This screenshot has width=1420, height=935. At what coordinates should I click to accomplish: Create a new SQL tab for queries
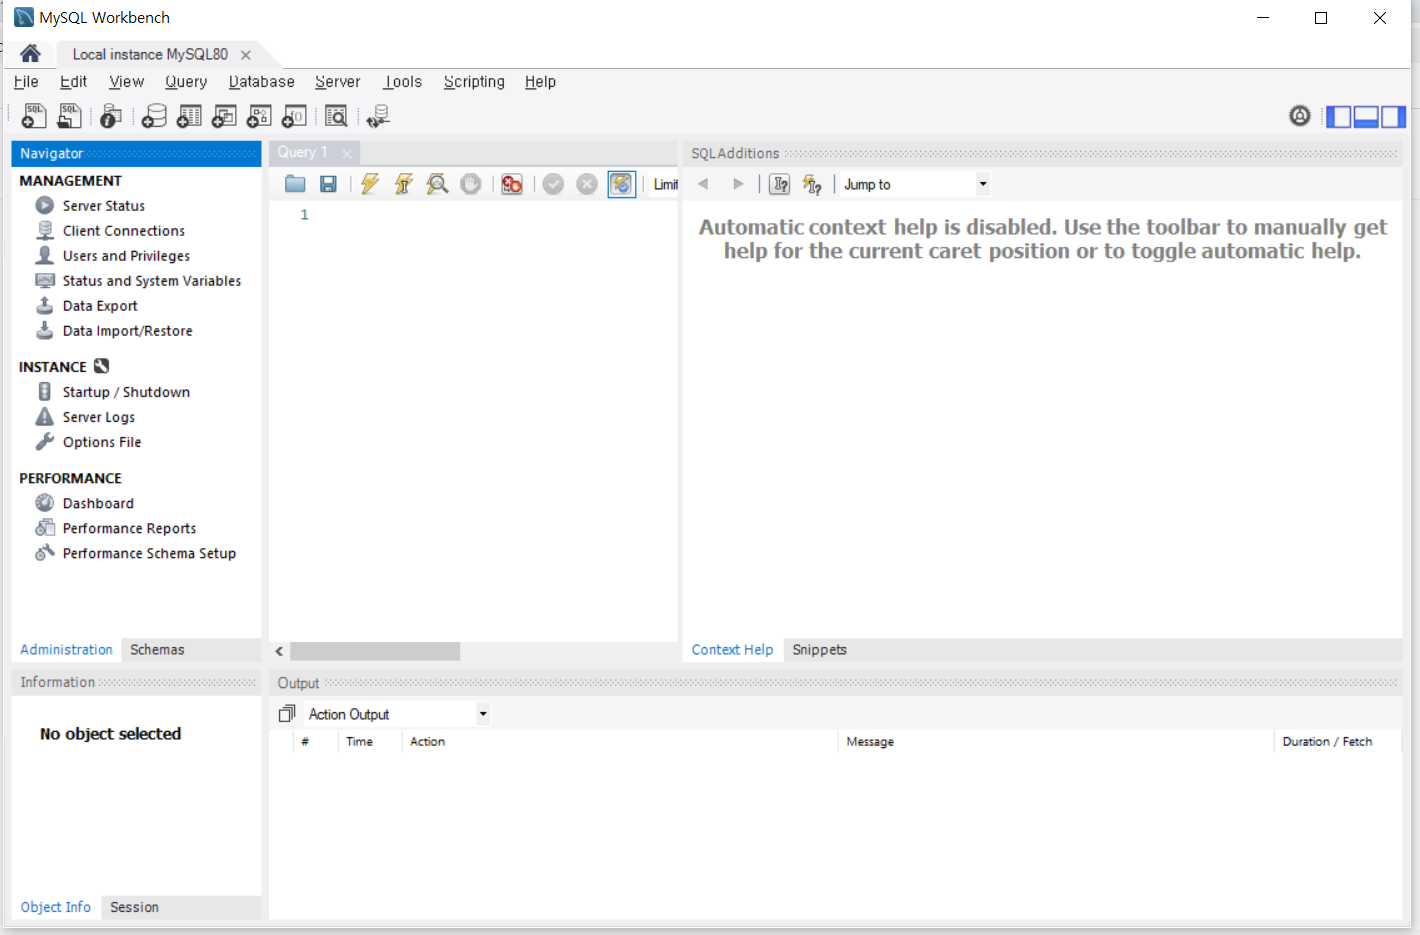34,116
